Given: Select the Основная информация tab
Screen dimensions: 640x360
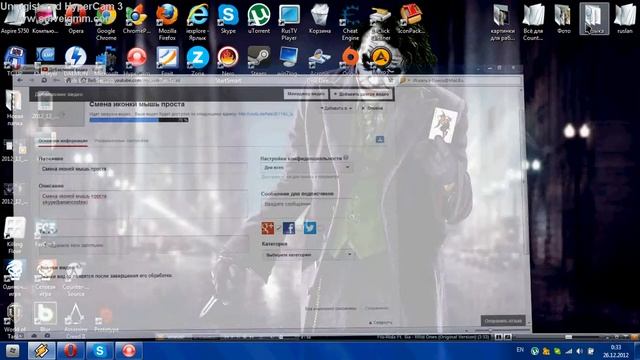Looking at the screenshot, I should (x=63, y=141).
